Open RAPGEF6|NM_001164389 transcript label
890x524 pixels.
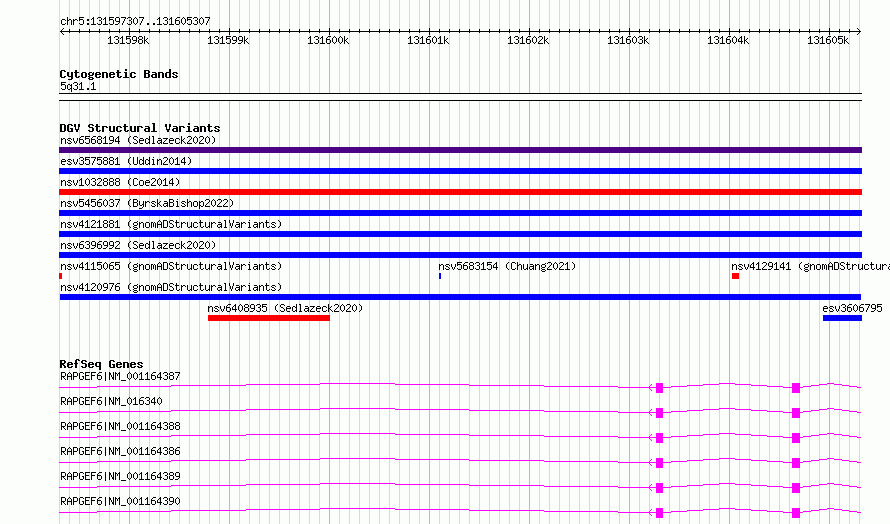tap(120, 476)
